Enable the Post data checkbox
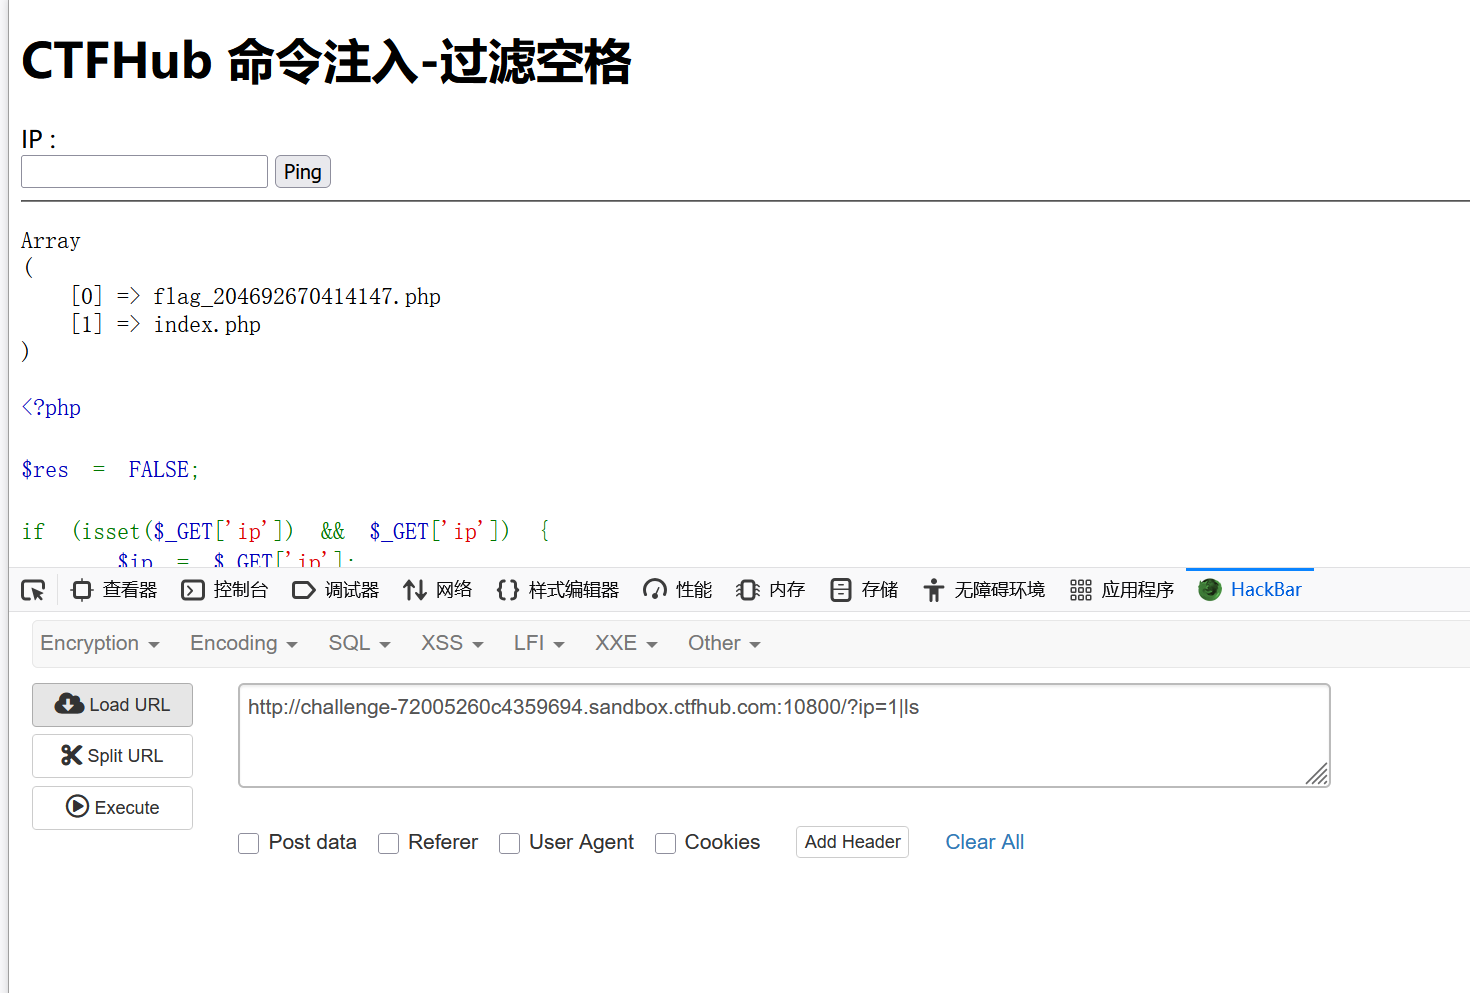 click(249, 843)
